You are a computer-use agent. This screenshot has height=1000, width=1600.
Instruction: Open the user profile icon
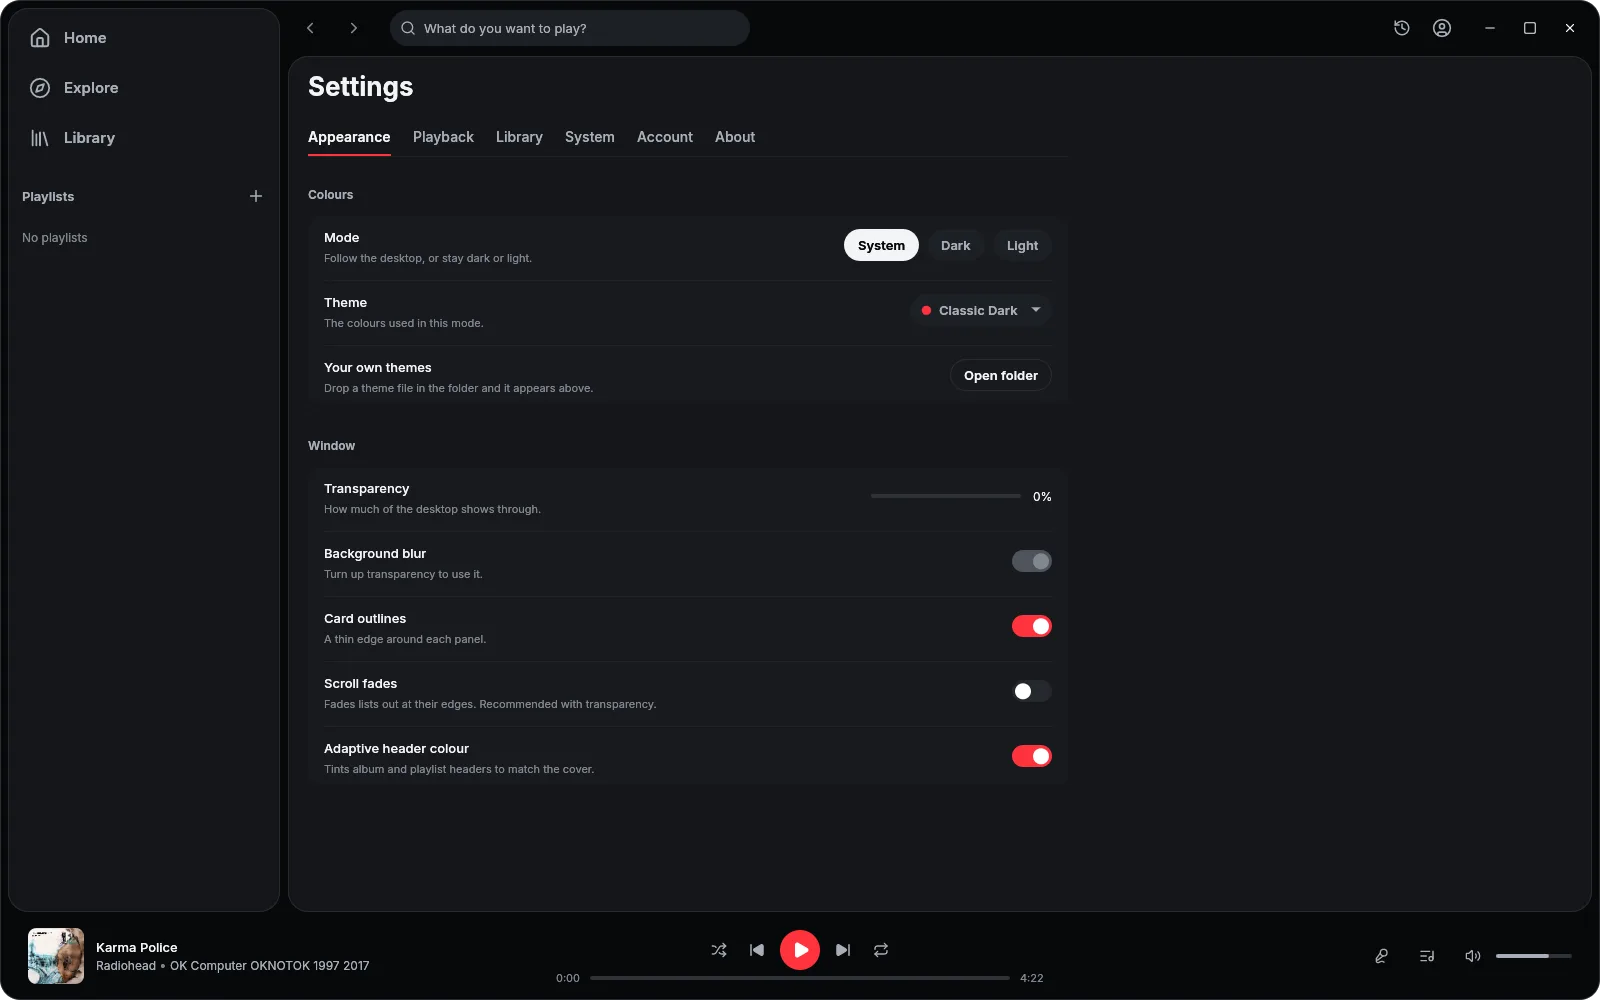tap(1442, 28)
